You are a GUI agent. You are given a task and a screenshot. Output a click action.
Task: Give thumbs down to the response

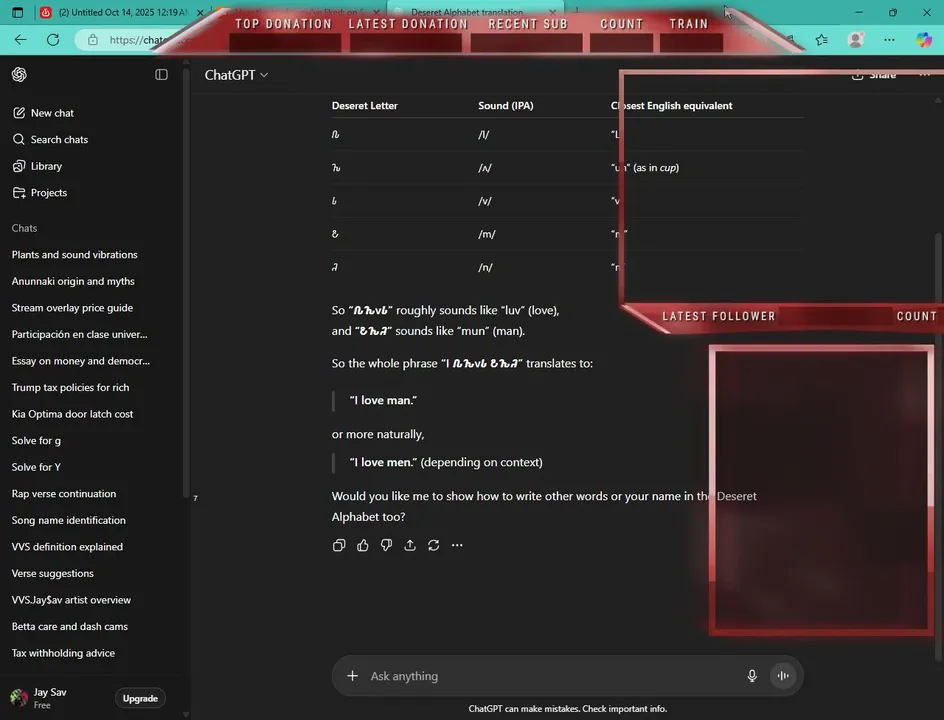(x=387, y=545)
